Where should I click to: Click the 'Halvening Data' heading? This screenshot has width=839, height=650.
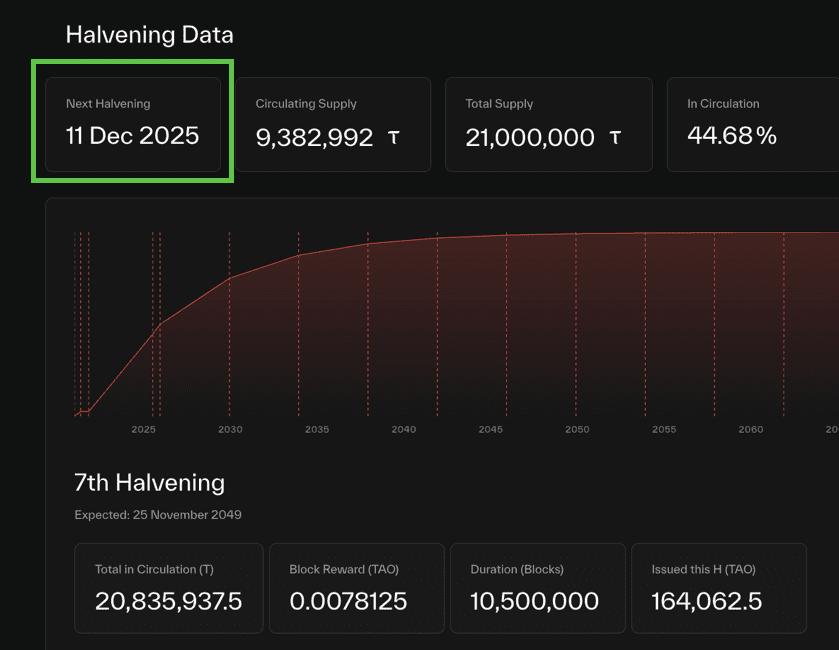pyautogui.click(x=149, y=35)
